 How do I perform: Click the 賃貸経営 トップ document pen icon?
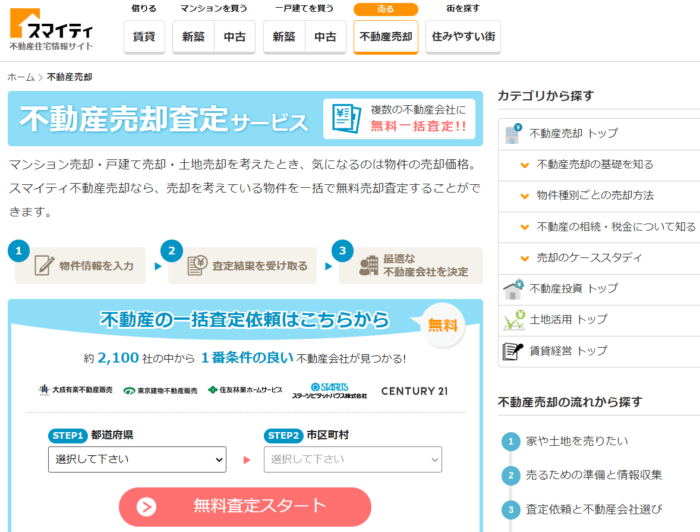tap(512, 351)
